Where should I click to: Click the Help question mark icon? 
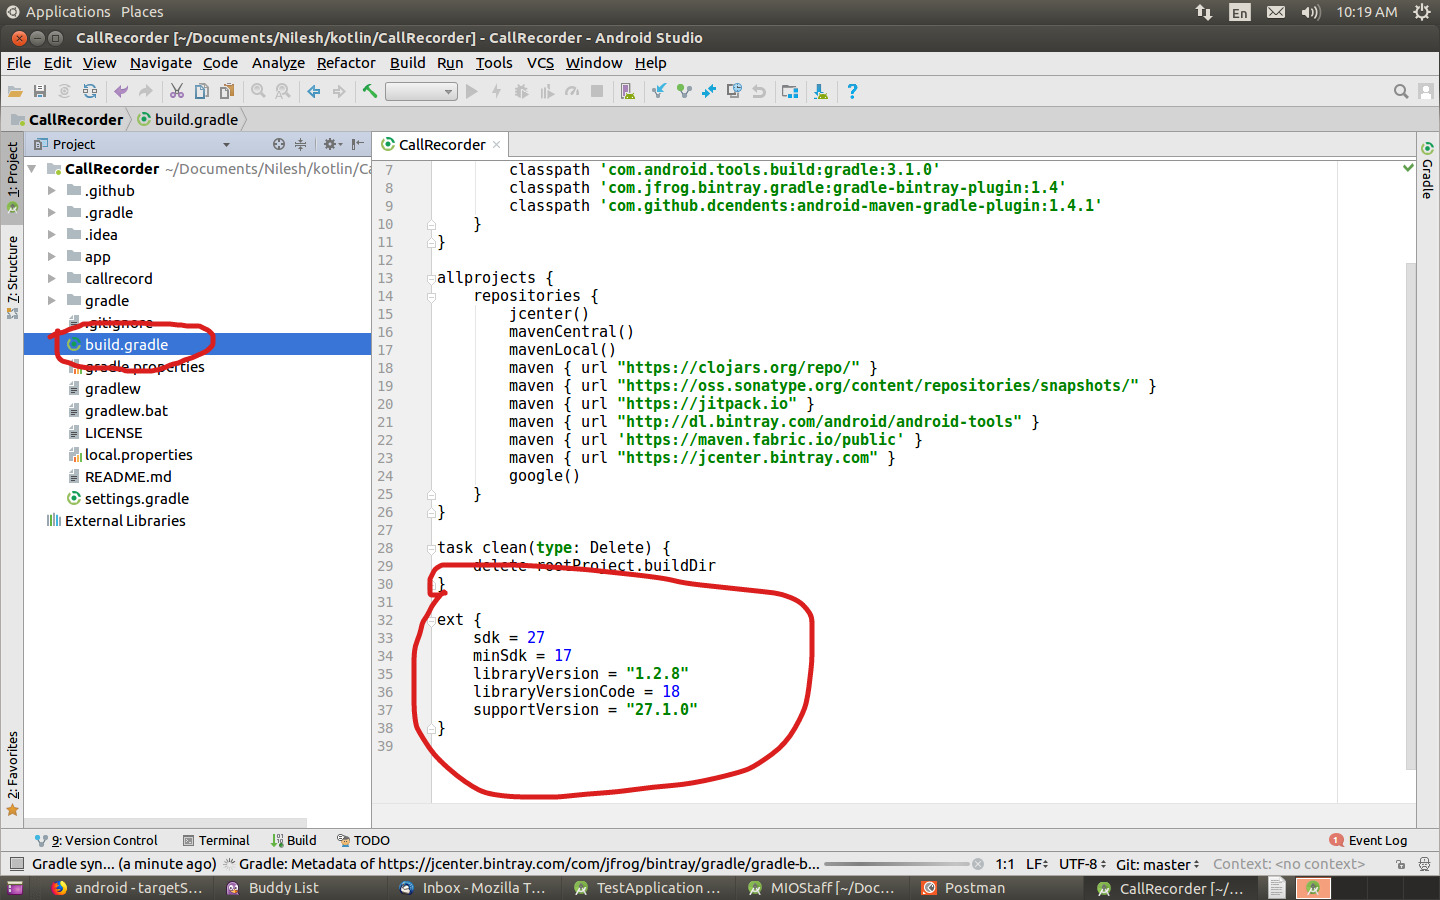[x=852, y=91]
